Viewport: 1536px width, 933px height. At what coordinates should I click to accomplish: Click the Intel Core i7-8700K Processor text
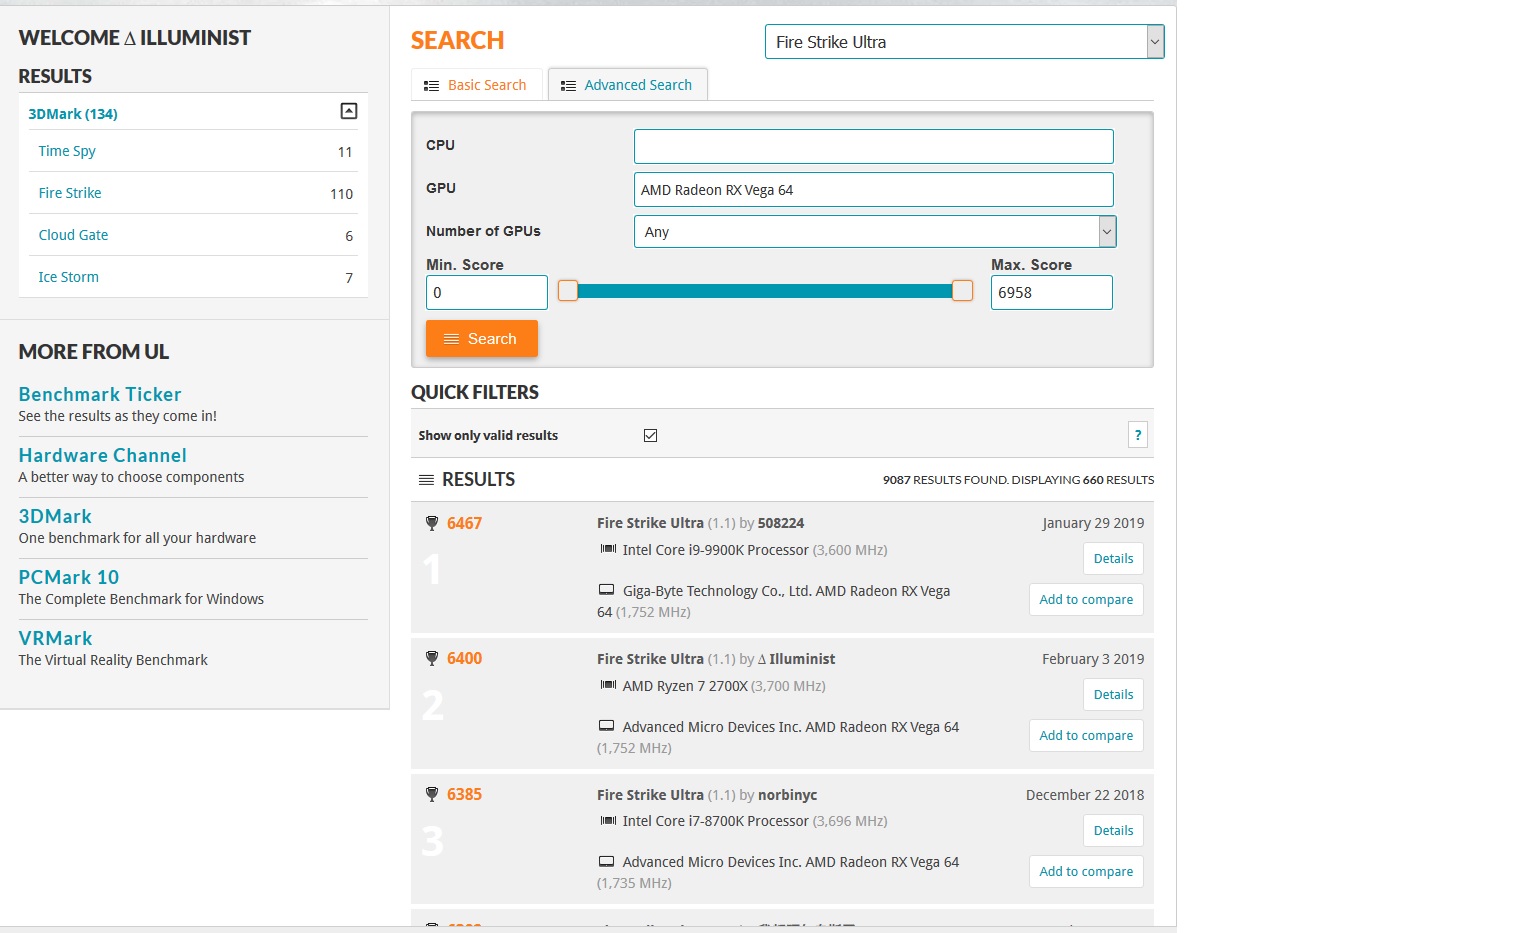pos(716,821)
